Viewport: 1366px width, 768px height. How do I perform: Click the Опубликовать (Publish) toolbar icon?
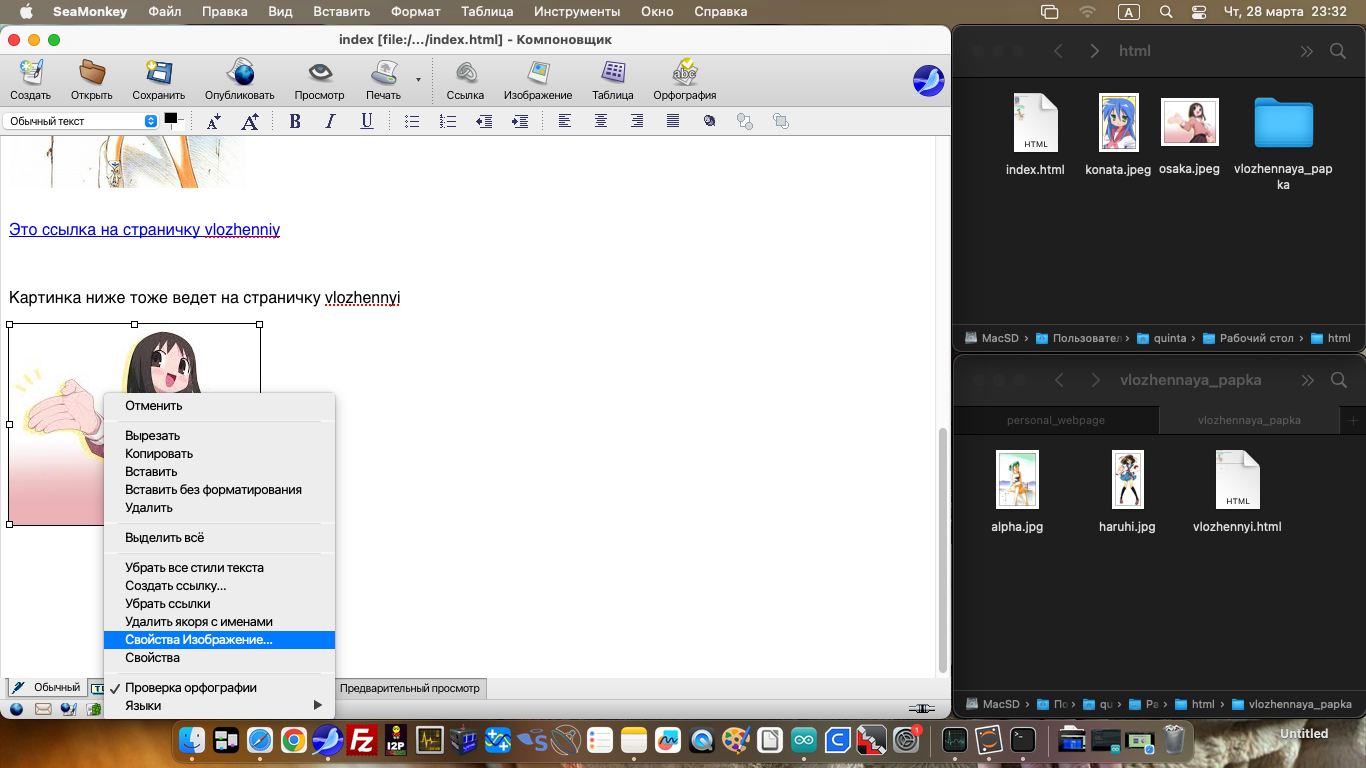[x=239, y=80]
